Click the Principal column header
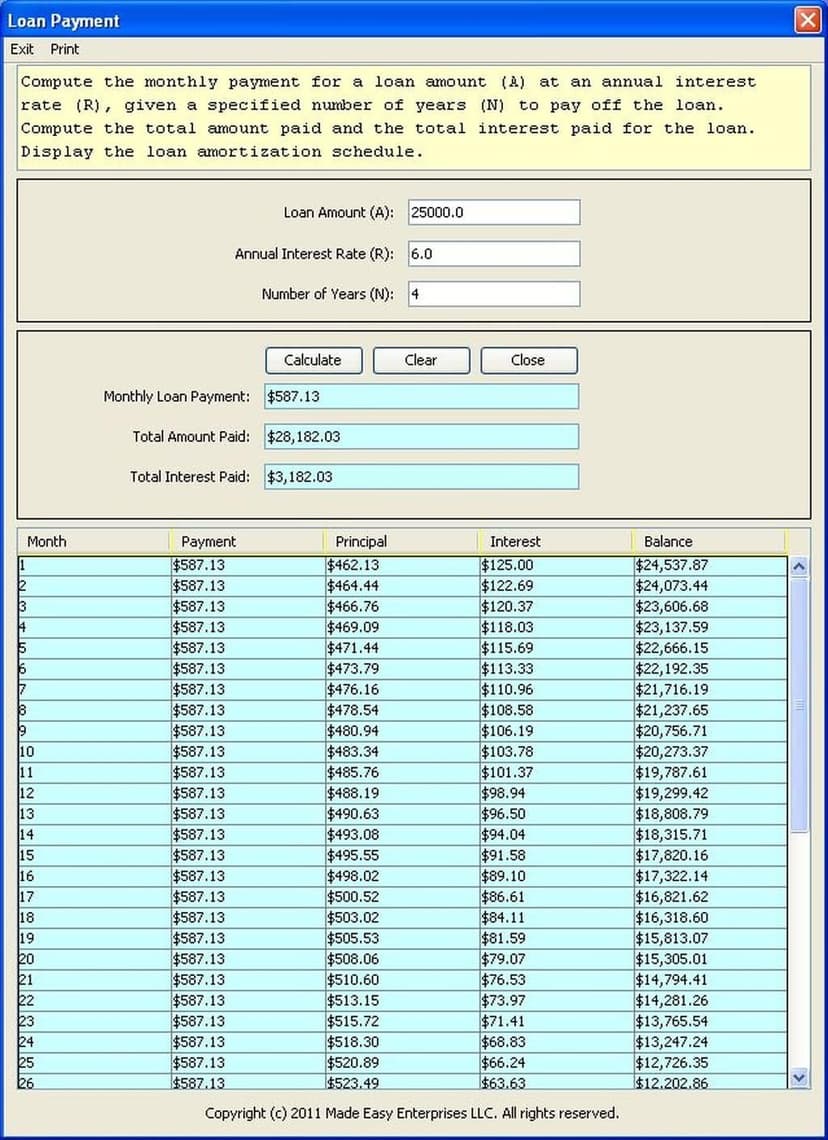 point(401,542)
